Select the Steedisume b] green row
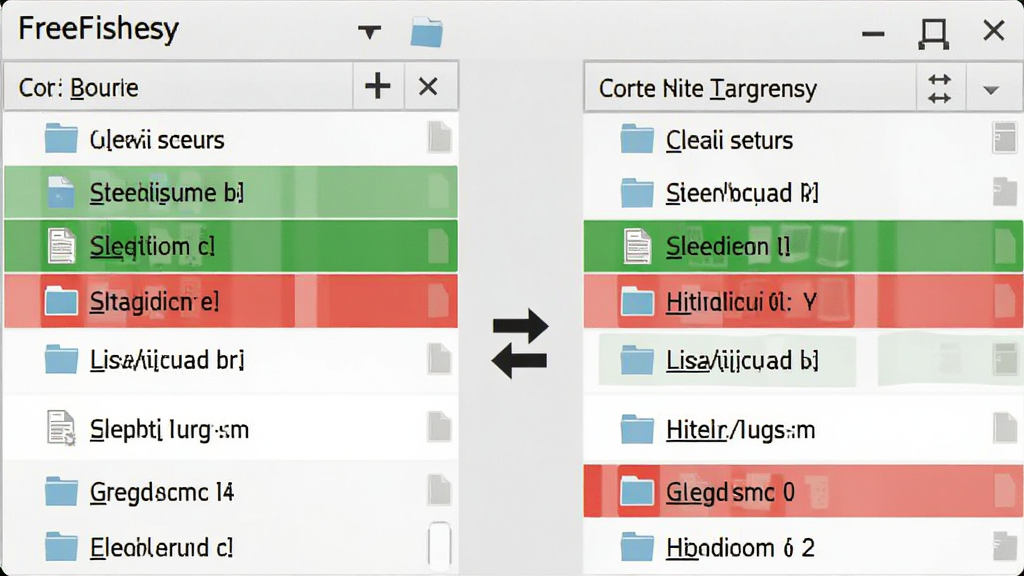This screenshot has width=1024, height=576. [x=231, y=192]
